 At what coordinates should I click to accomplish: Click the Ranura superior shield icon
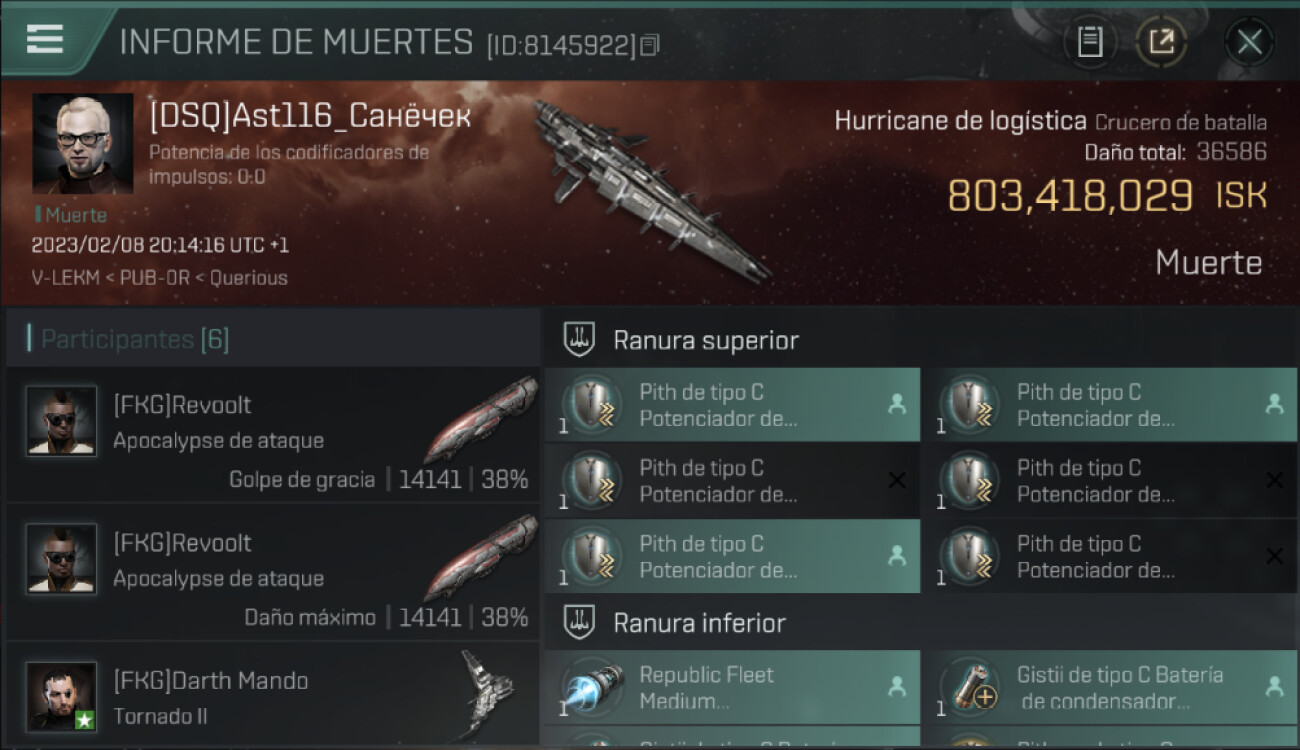pos(580,340)
